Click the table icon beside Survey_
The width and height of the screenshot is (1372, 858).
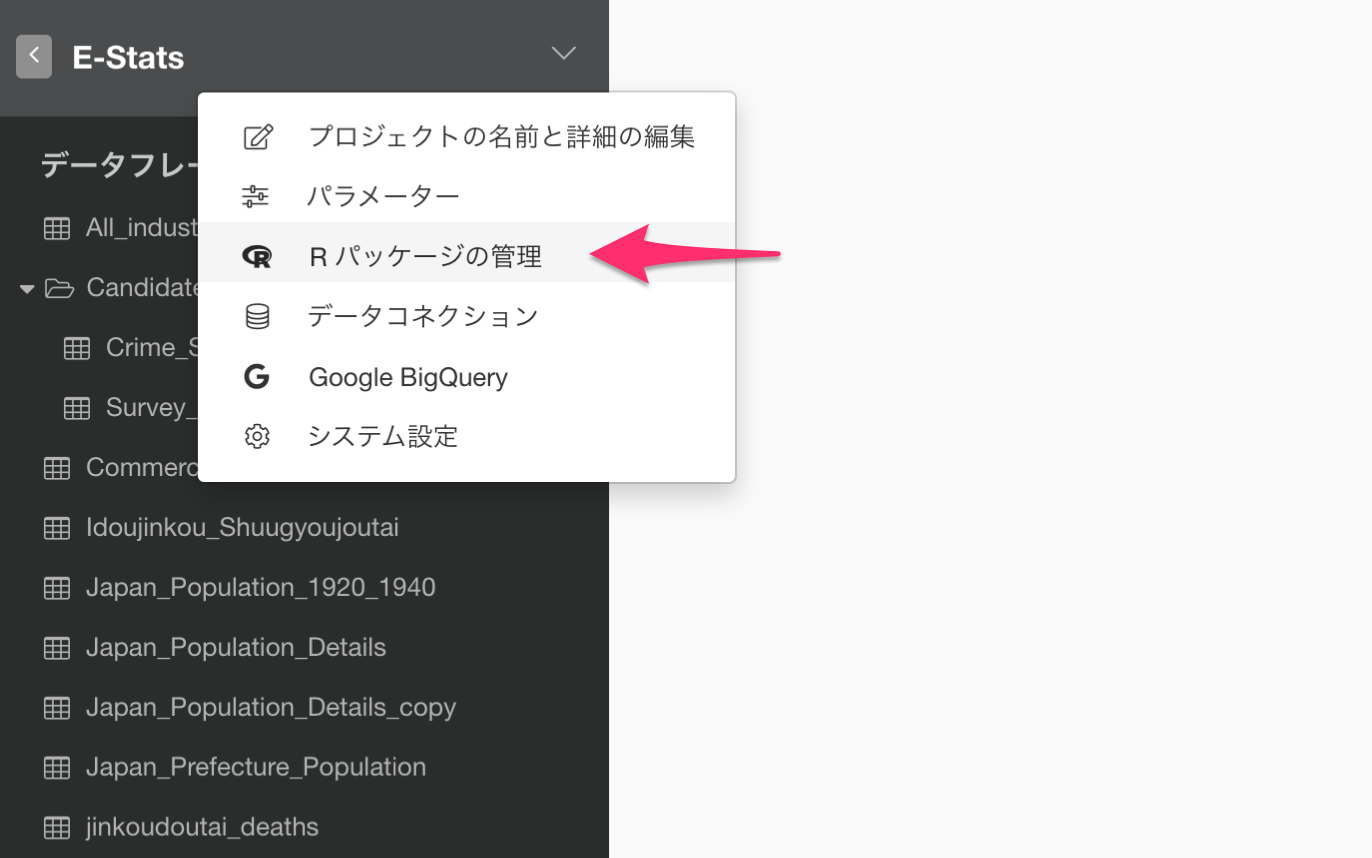[x=77, y=408]
